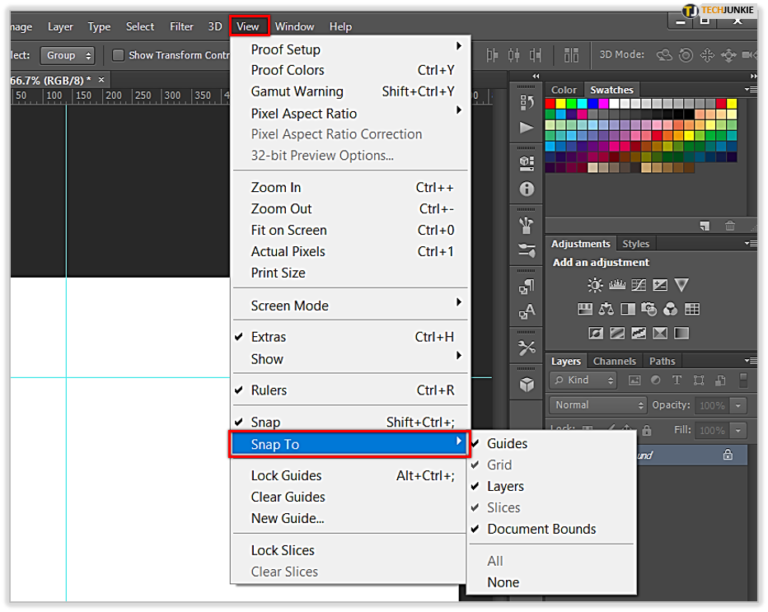Pick the pure red swatch in the top row
The width and height of the screenshot is (768, 612).
pyautogui.click(x=550, y=103)
